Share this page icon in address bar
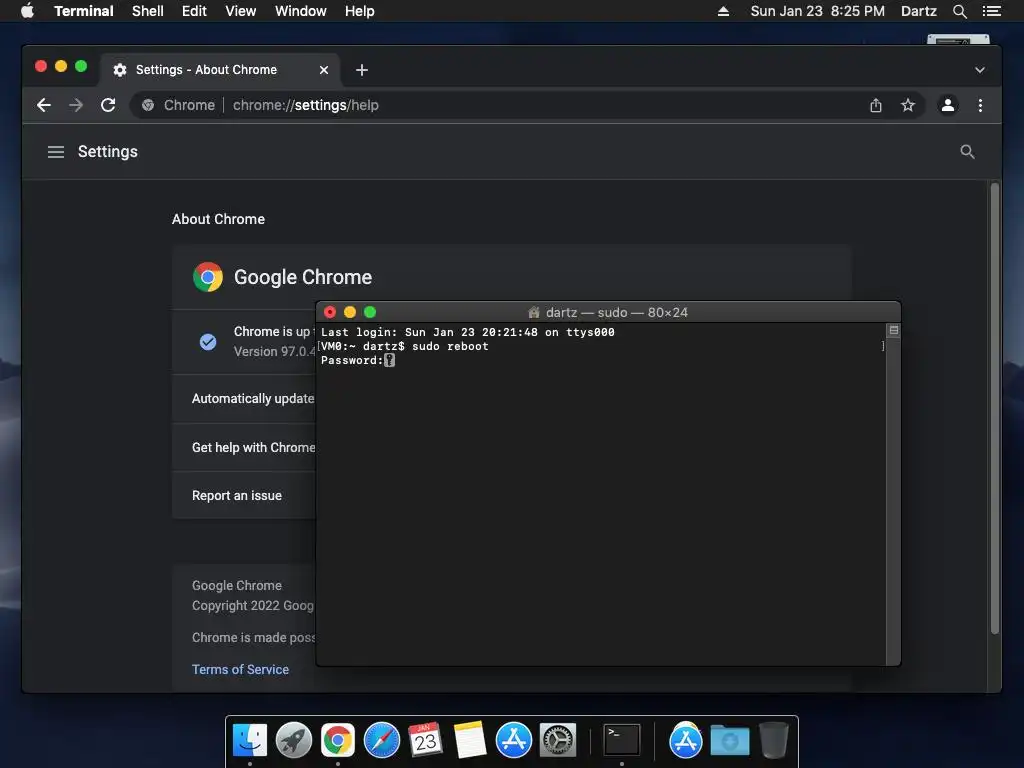Viewport: 1024px width, 768px height. pos(876,105)
